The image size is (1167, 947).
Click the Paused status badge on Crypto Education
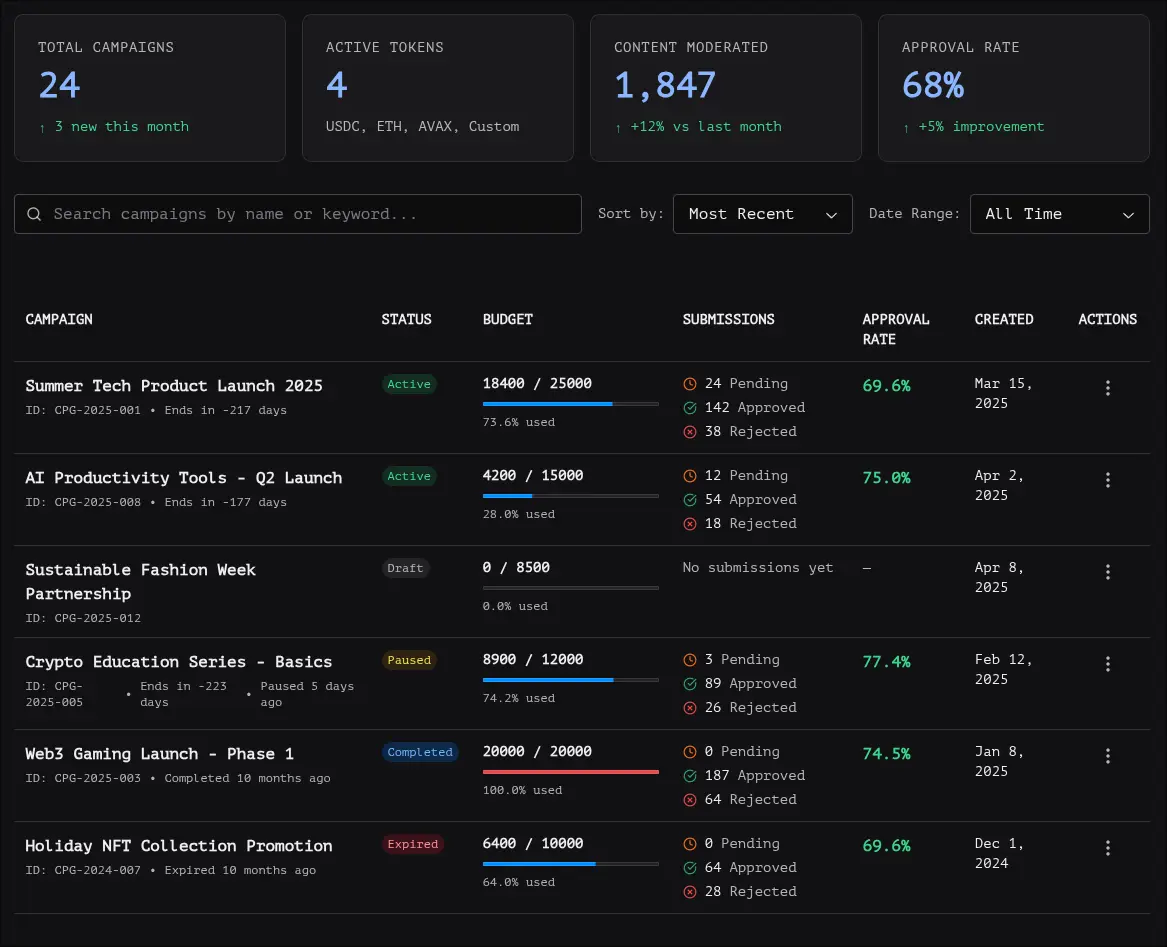pyautogui.click(x=409, y=660)
